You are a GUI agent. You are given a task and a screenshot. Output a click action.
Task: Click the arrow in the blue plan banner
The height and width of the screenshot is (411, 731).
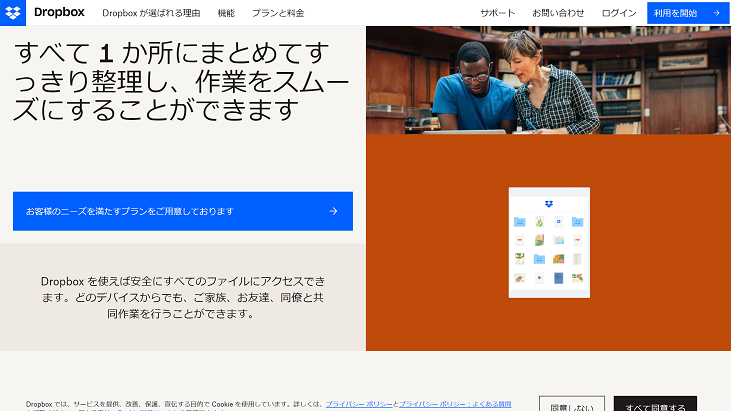pos(333,211)
